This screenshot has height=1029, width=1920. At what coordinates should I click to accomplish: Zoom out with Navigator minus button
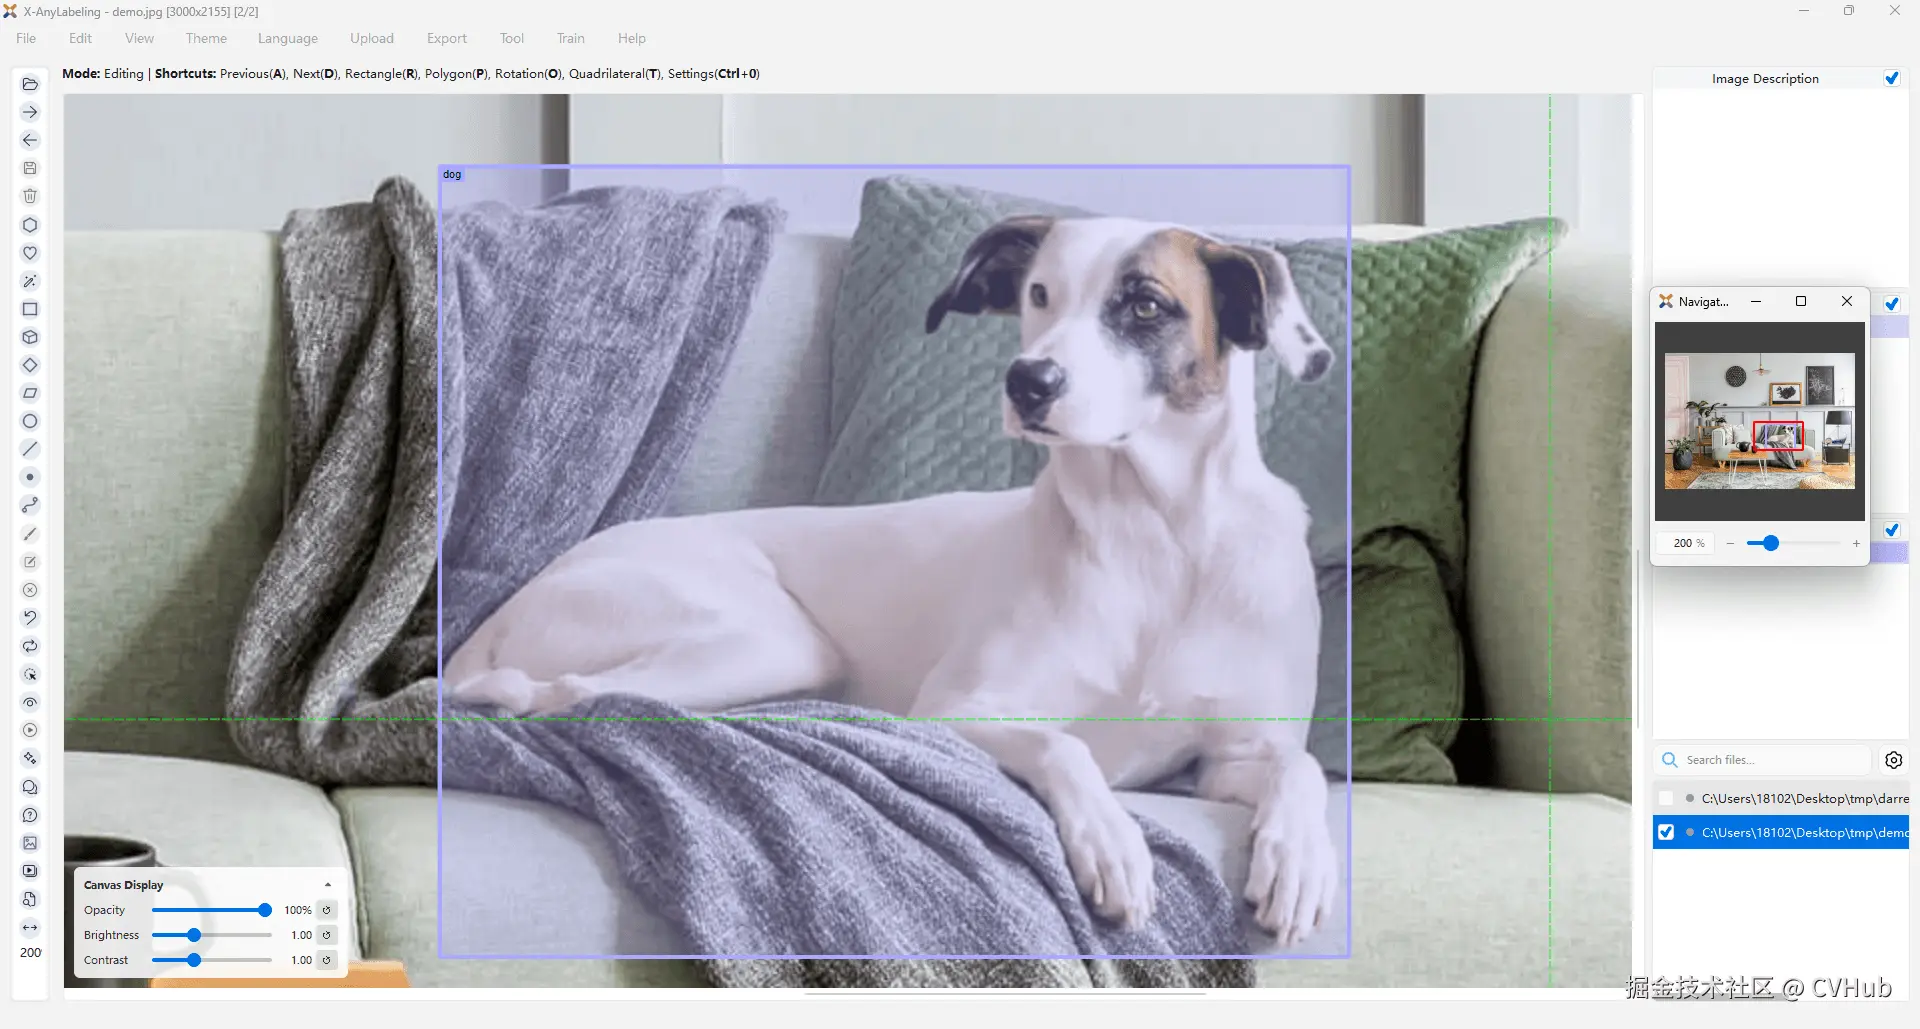1730,543
